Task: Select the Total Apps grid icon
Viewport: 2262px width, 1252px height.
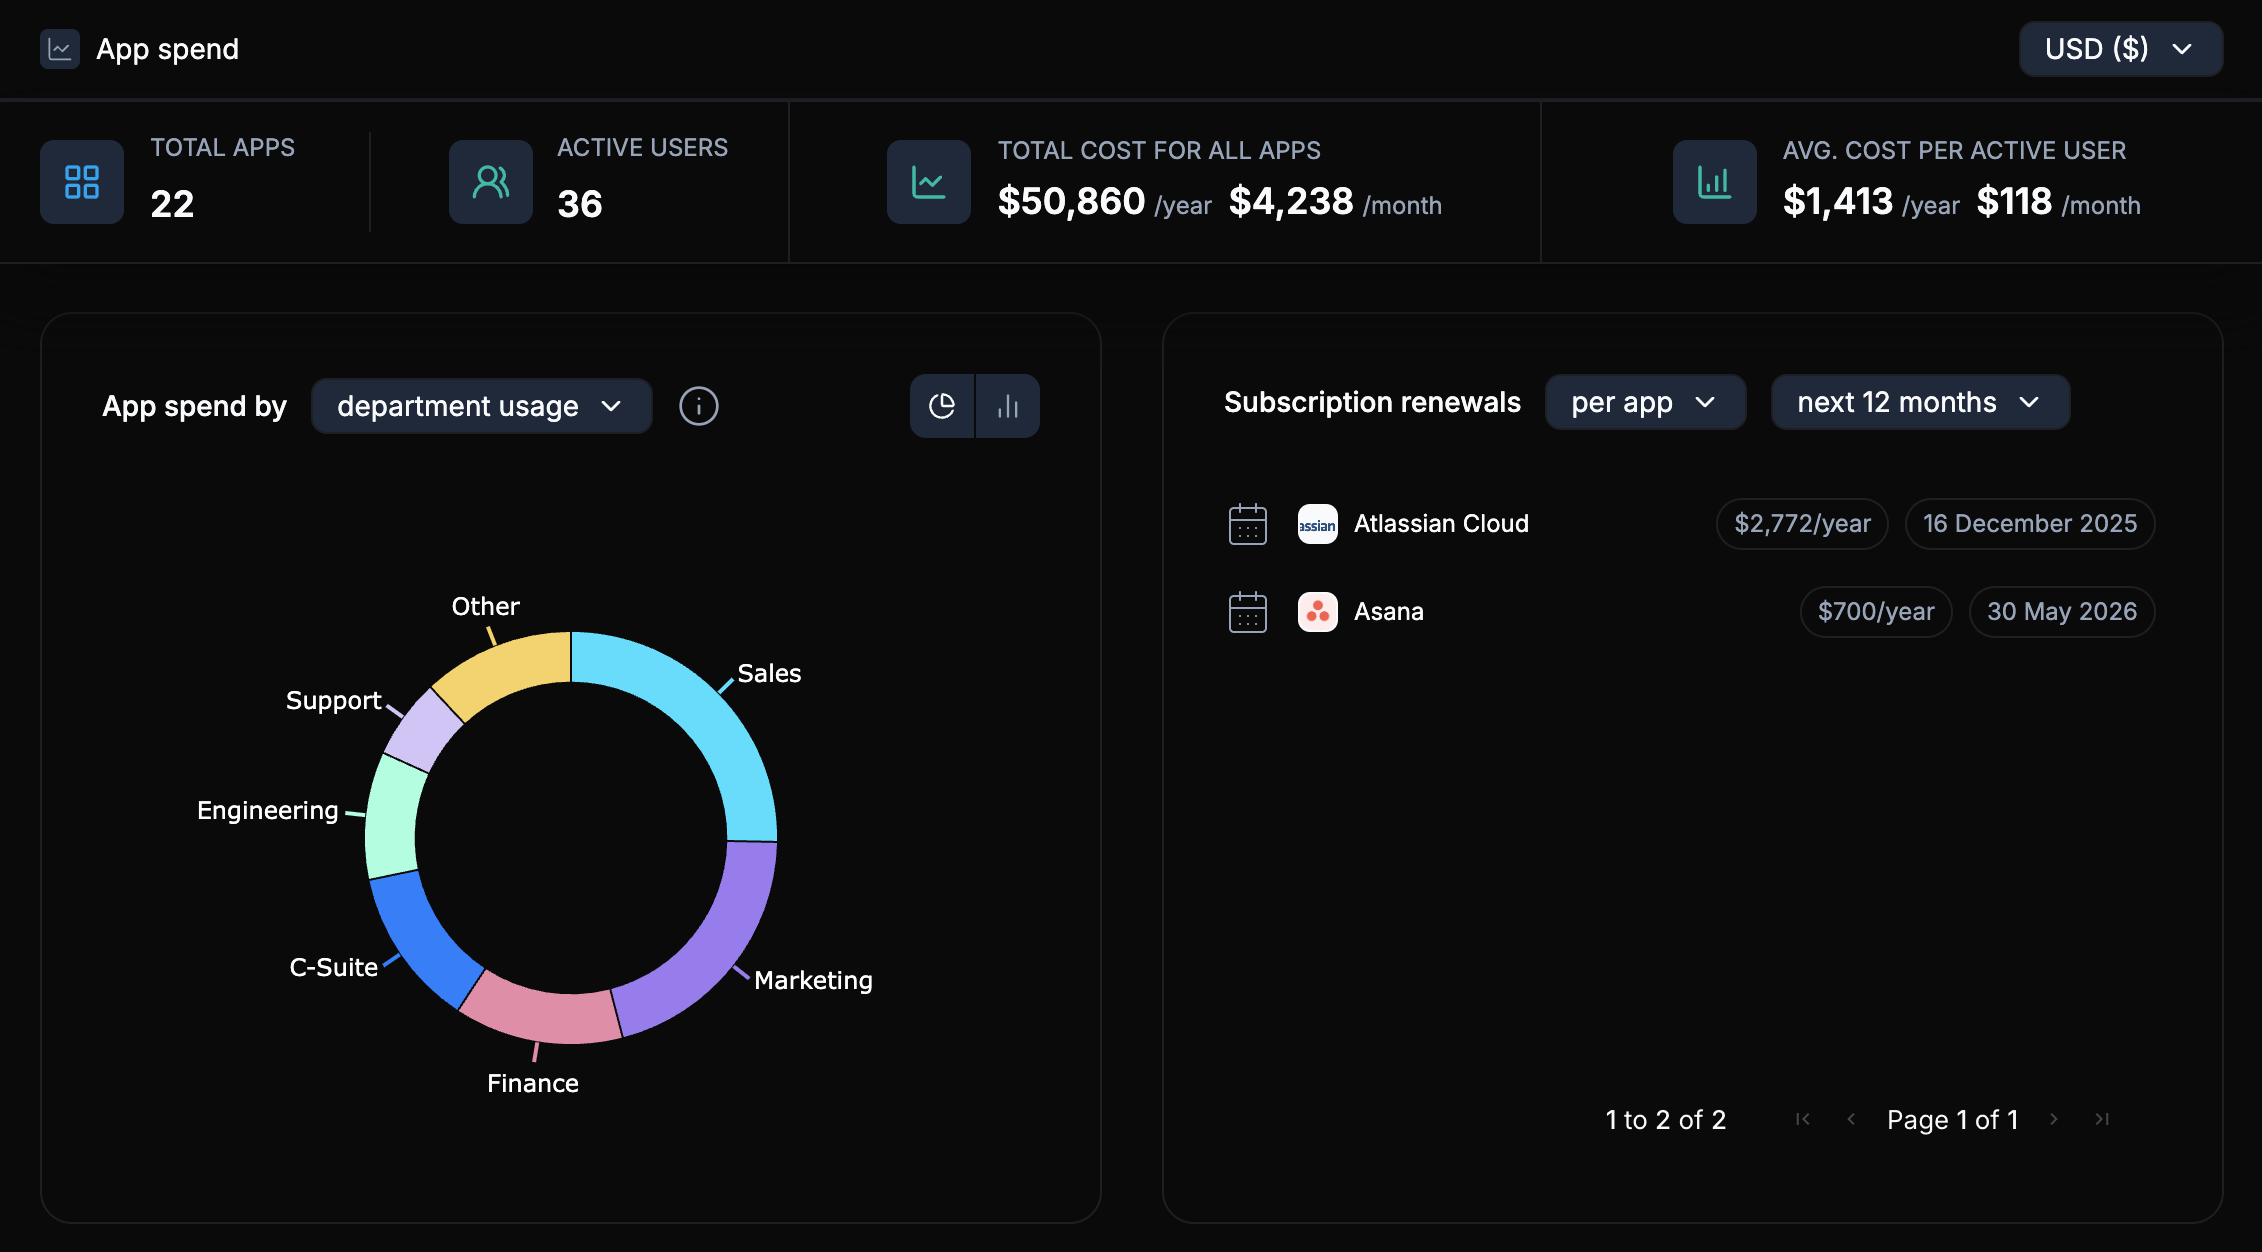Action: 81,181
